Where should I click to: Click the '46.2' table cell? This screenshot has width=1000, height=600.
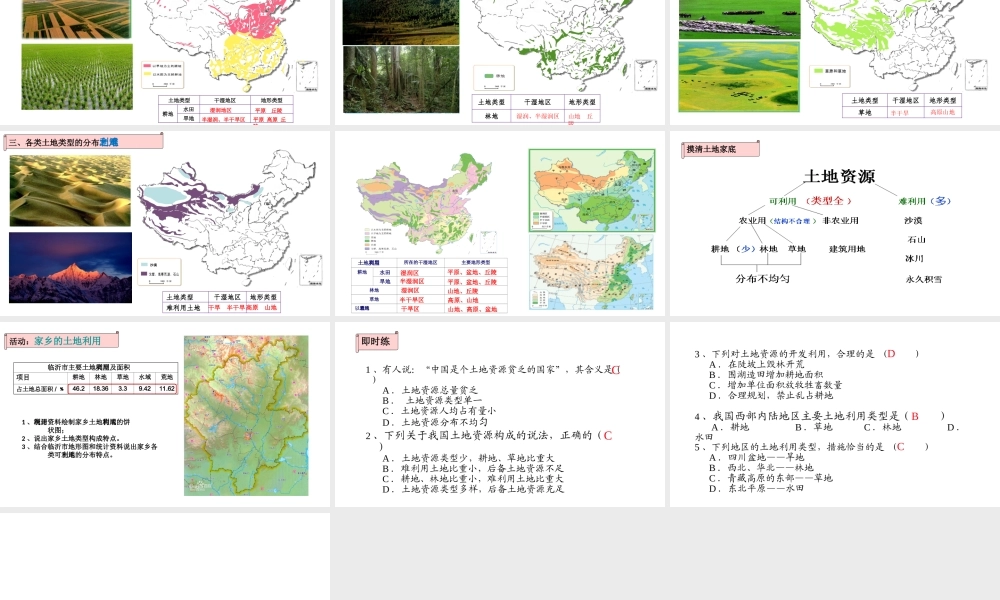[78, 388]
